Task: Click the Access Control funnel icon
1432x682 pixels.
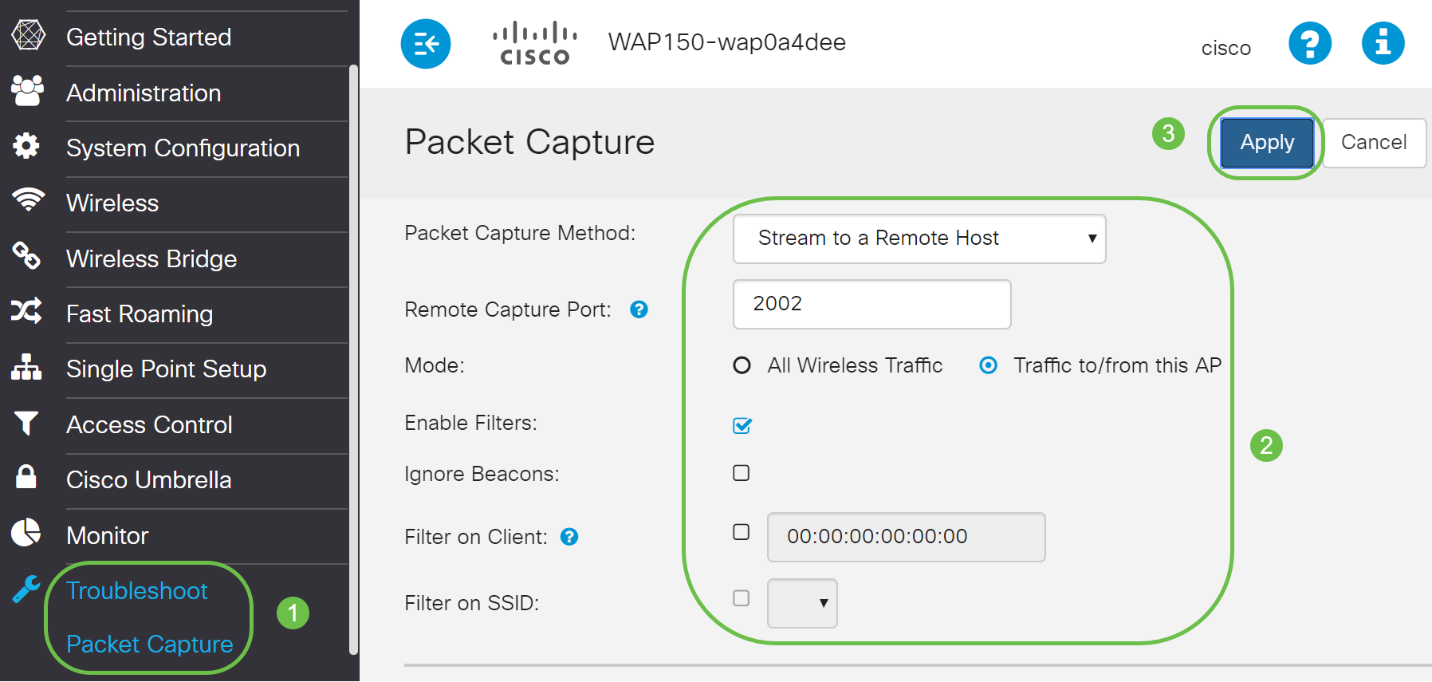Action: (x=26, y=424)
